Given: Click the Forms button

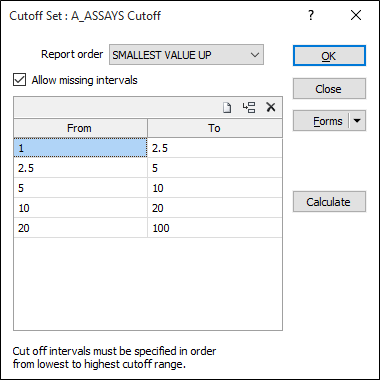Looking at the screenshot, I should pyautogui.click(x=321, y=121).
